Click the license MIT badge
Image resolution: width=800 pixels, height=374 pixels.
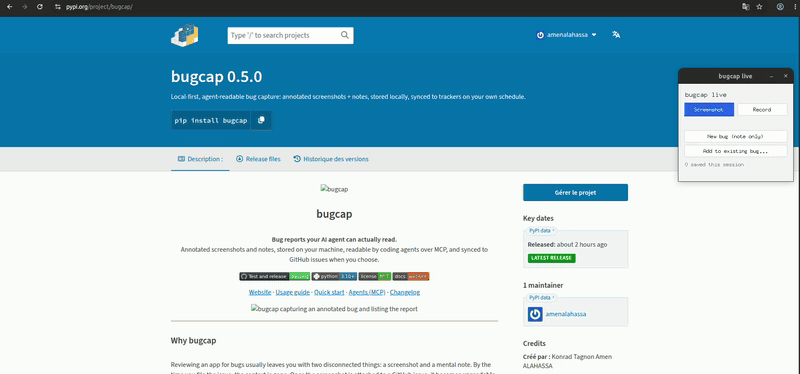point(375,277)
